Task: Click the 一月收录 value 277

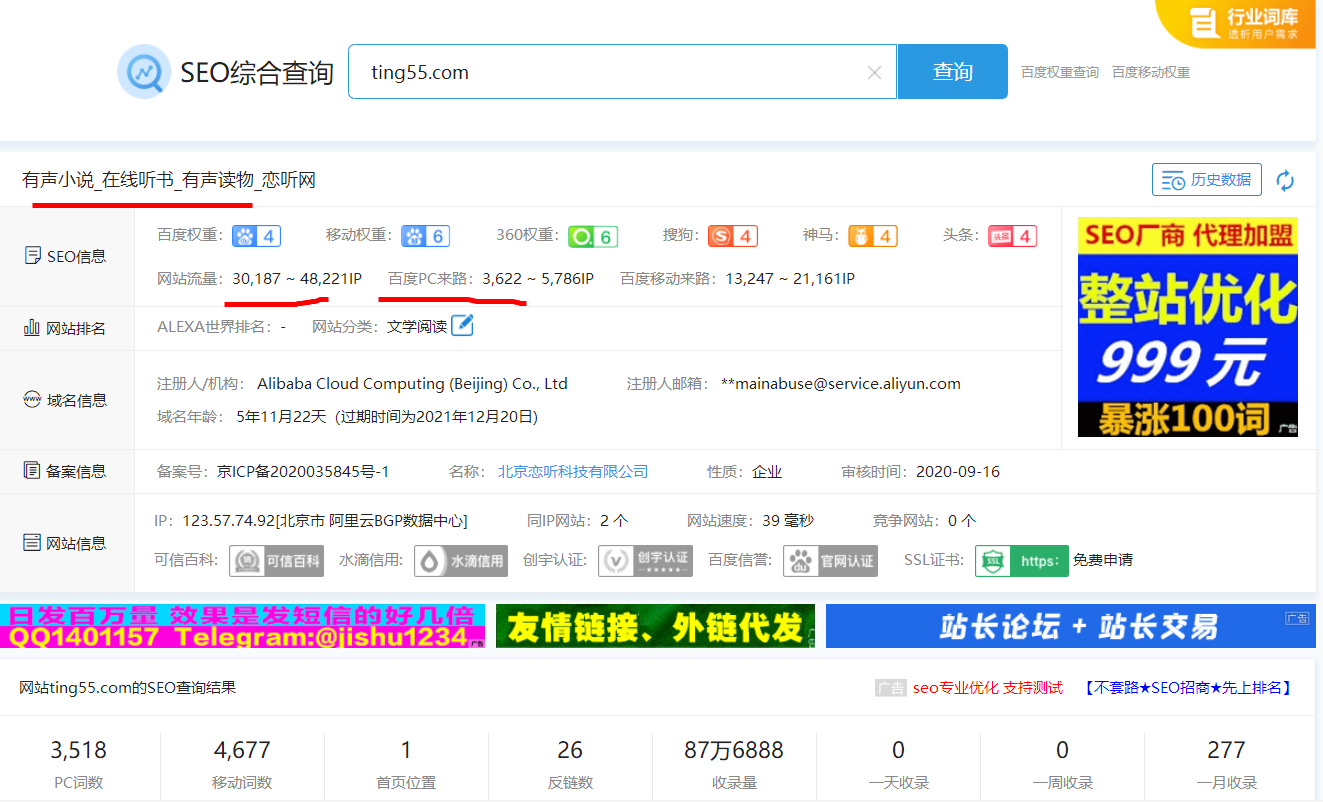Action: pos(1226,750)
